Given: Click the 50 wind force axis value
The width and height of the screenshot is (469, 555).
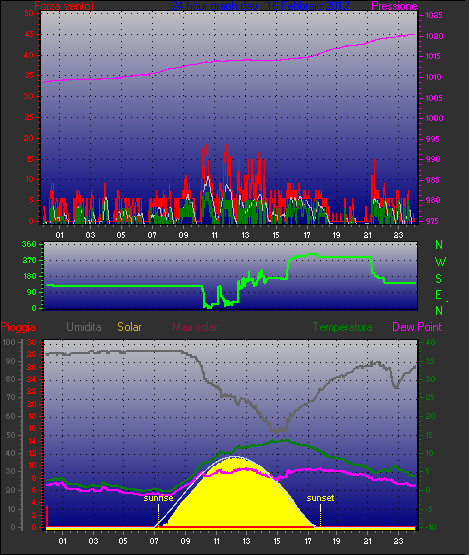Looking at the screenshot, I should click(29, 13).
